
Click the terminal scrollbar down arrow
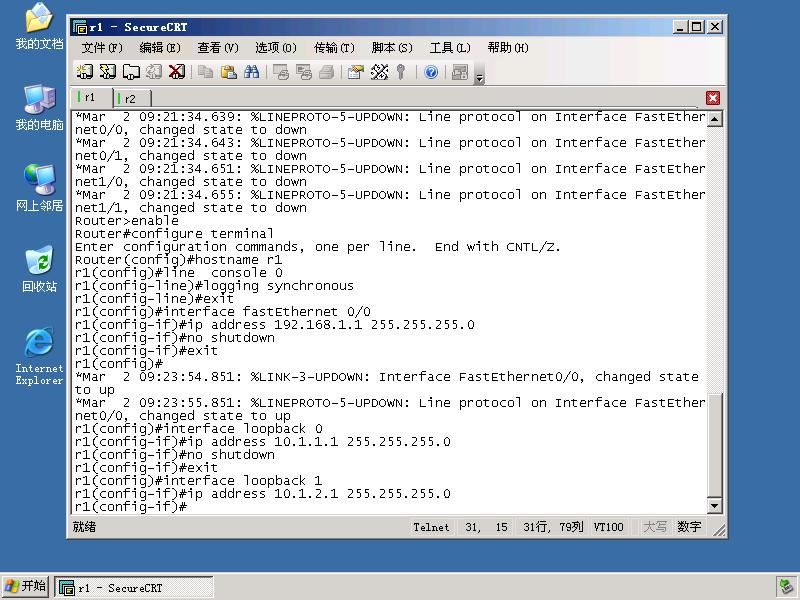[715, 506]
